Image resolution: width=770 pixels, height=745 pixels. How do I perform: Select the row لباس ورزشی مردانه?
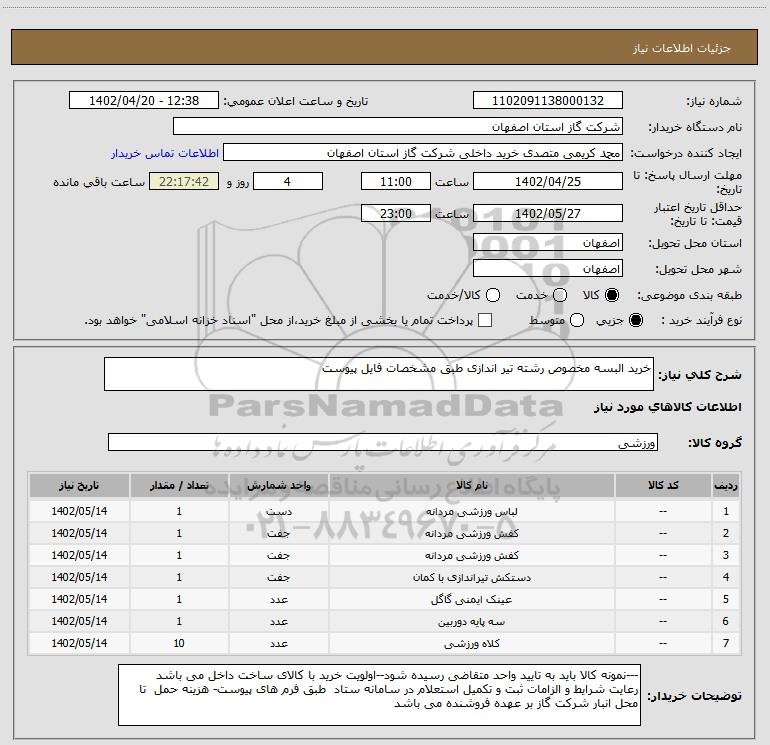[384, 511]
